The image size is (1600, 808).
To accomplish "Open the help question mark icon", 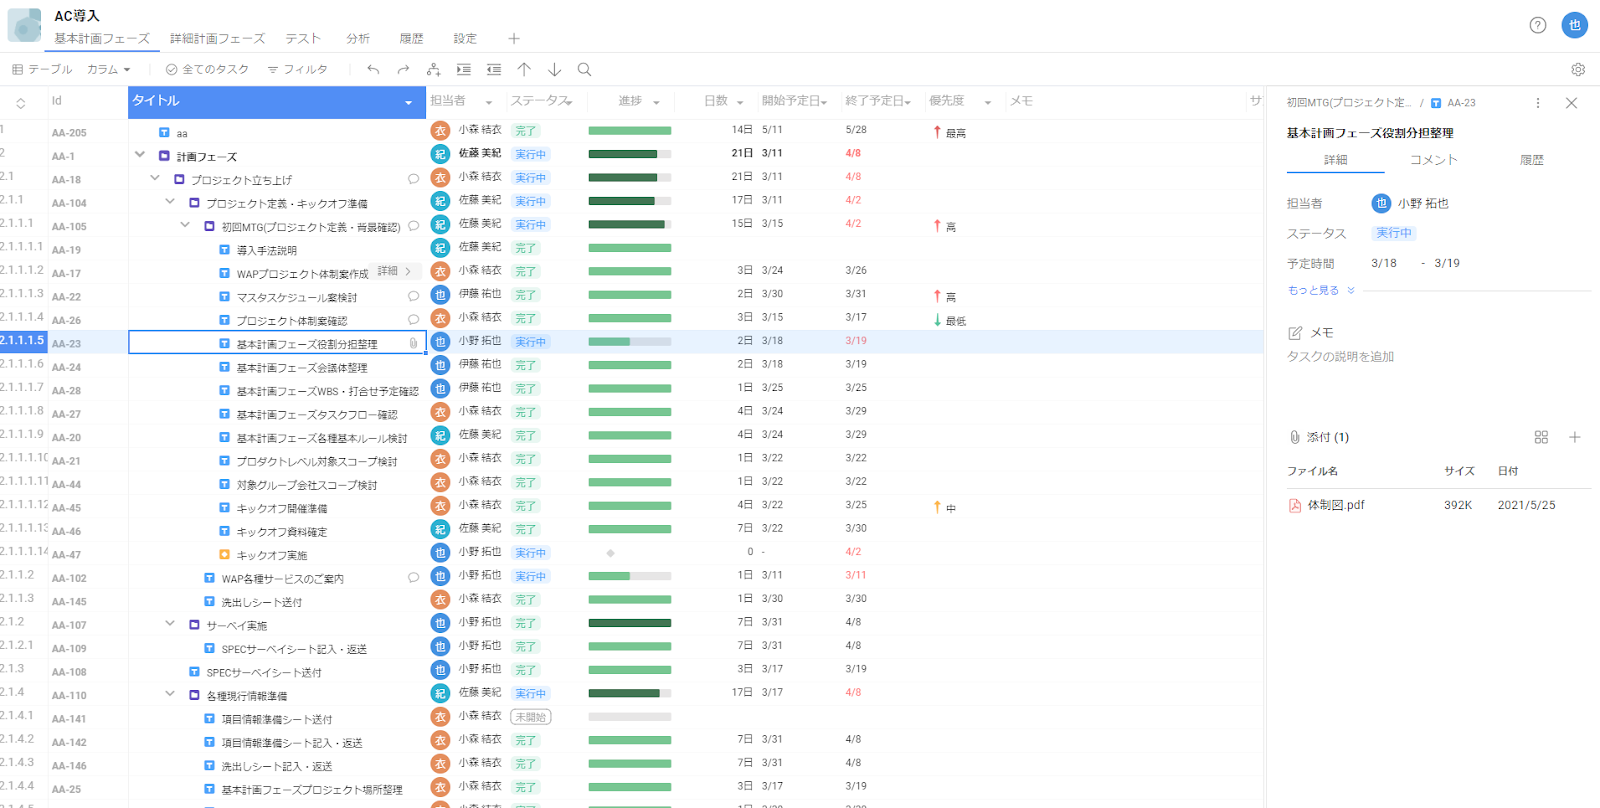I will pyautogui.click(x=1538, y=26).
